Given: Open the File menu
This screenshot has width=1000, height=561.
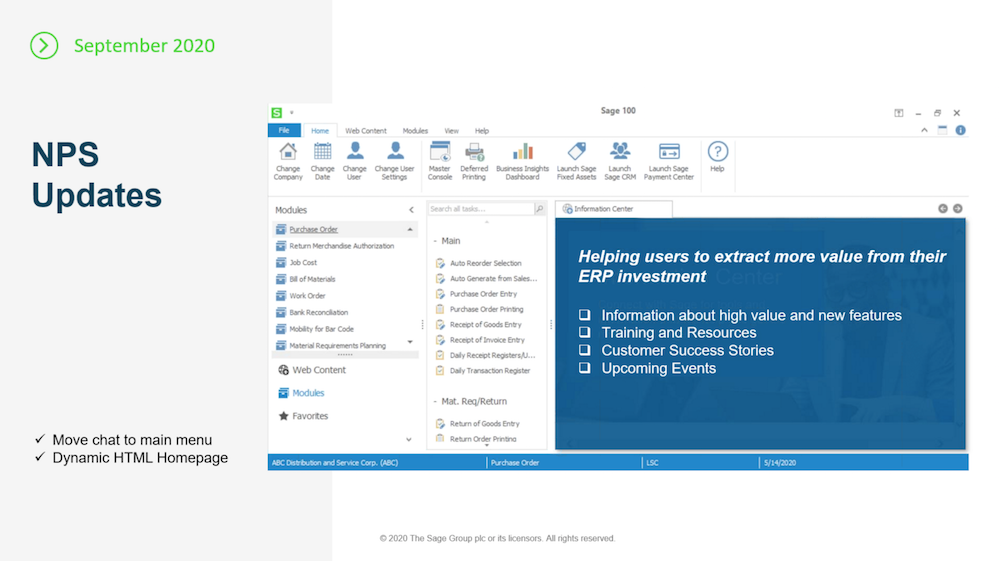Looking at the screenshot, I should point(284,131).
